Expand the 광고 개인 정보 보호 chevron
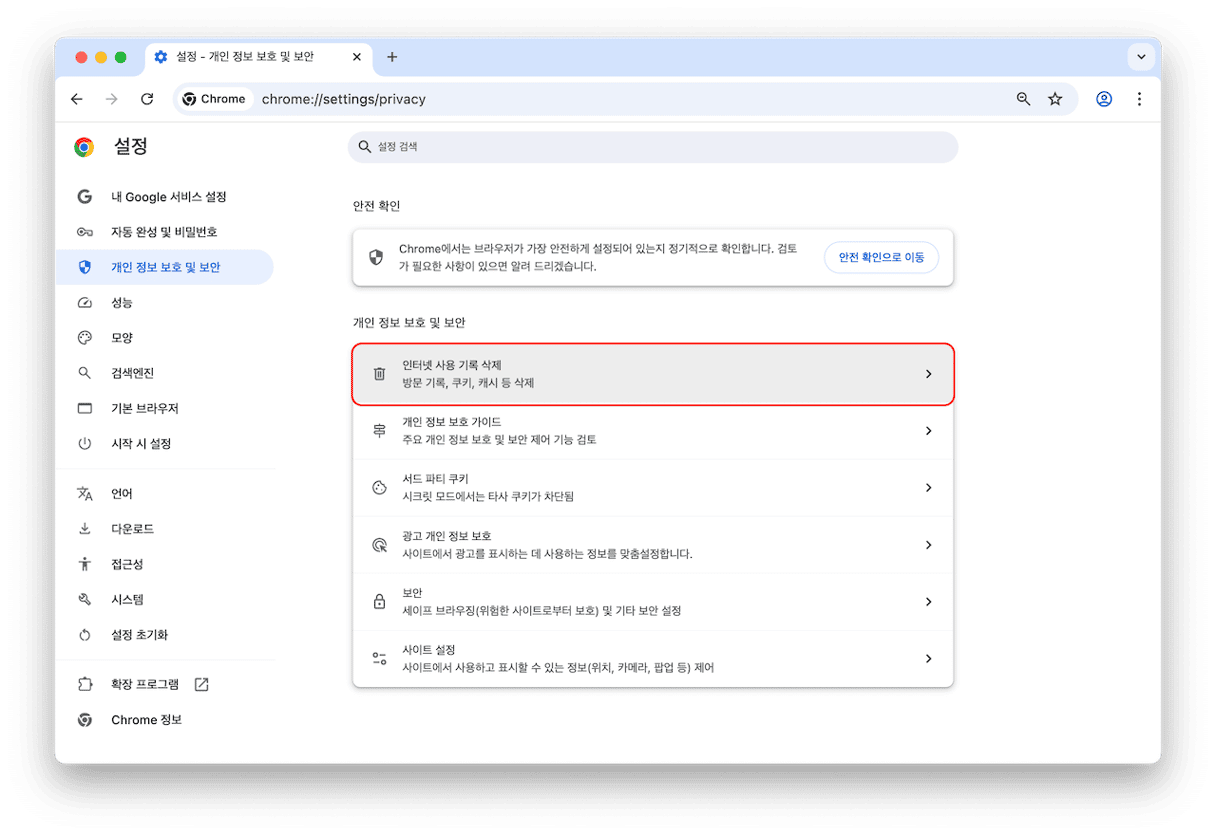The height and width of the screenshot is (836, 1216). click(928, 545)
